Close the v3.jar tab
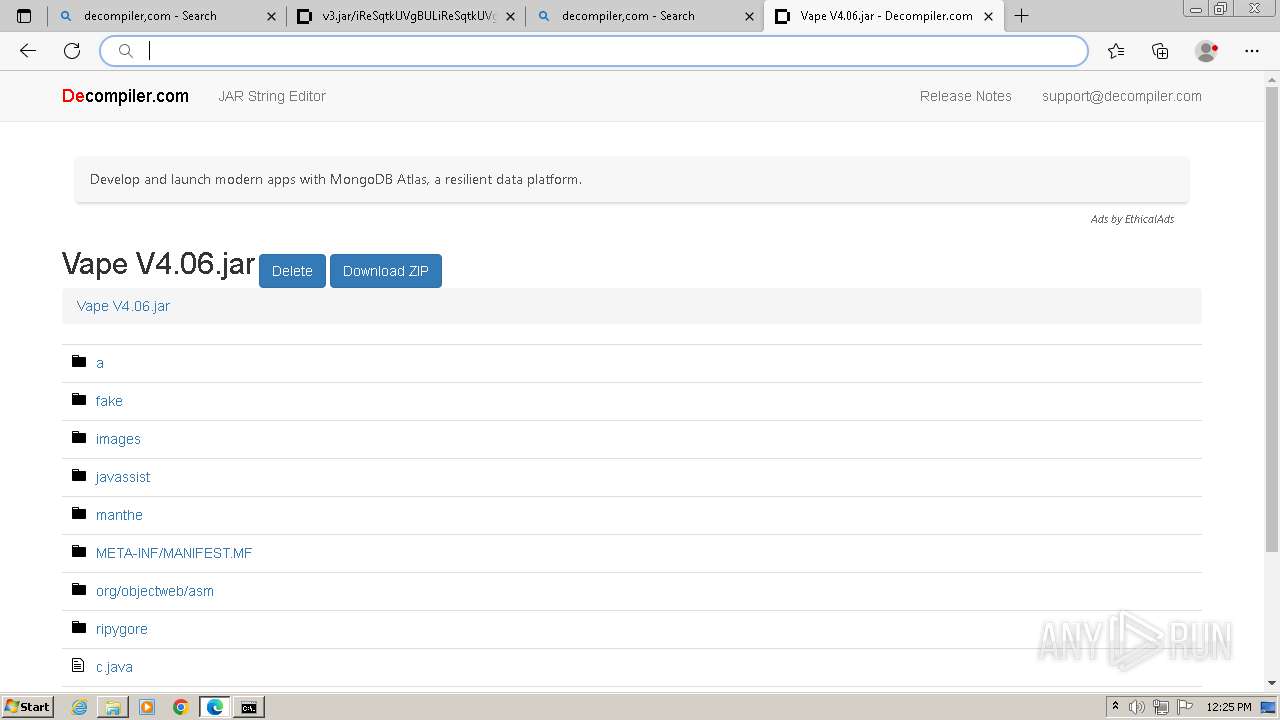Image resolution: width=1280 pixels, height=720 pixels. tap(510, 16)
